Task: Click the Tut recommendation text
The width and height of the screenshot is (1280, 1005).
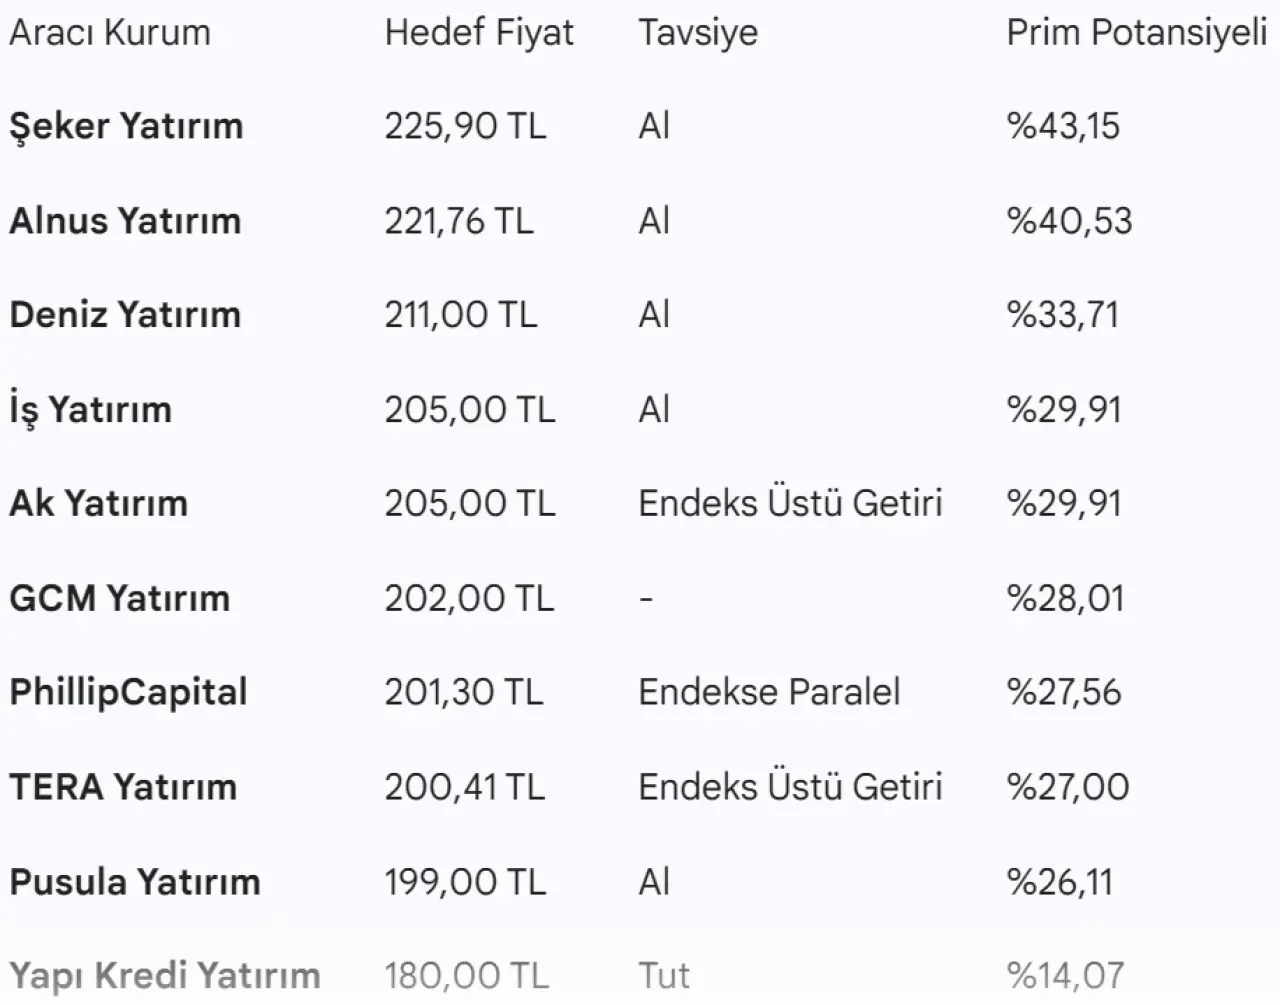Action: (x=664, y=975)
